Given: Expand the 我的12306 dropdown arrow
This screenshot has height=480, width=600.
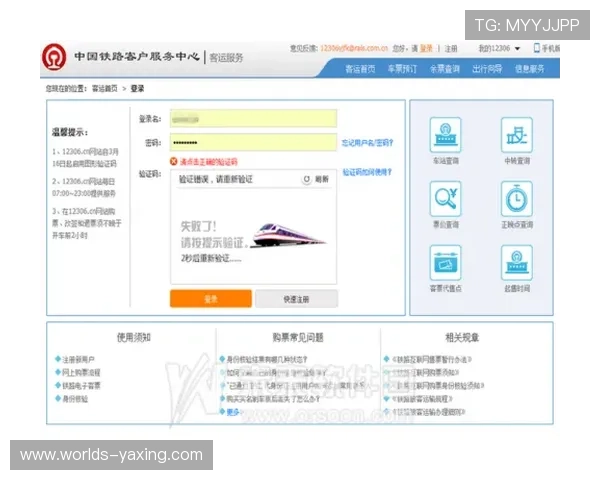Looking at the screenshot, I should (x=517, y=49).
